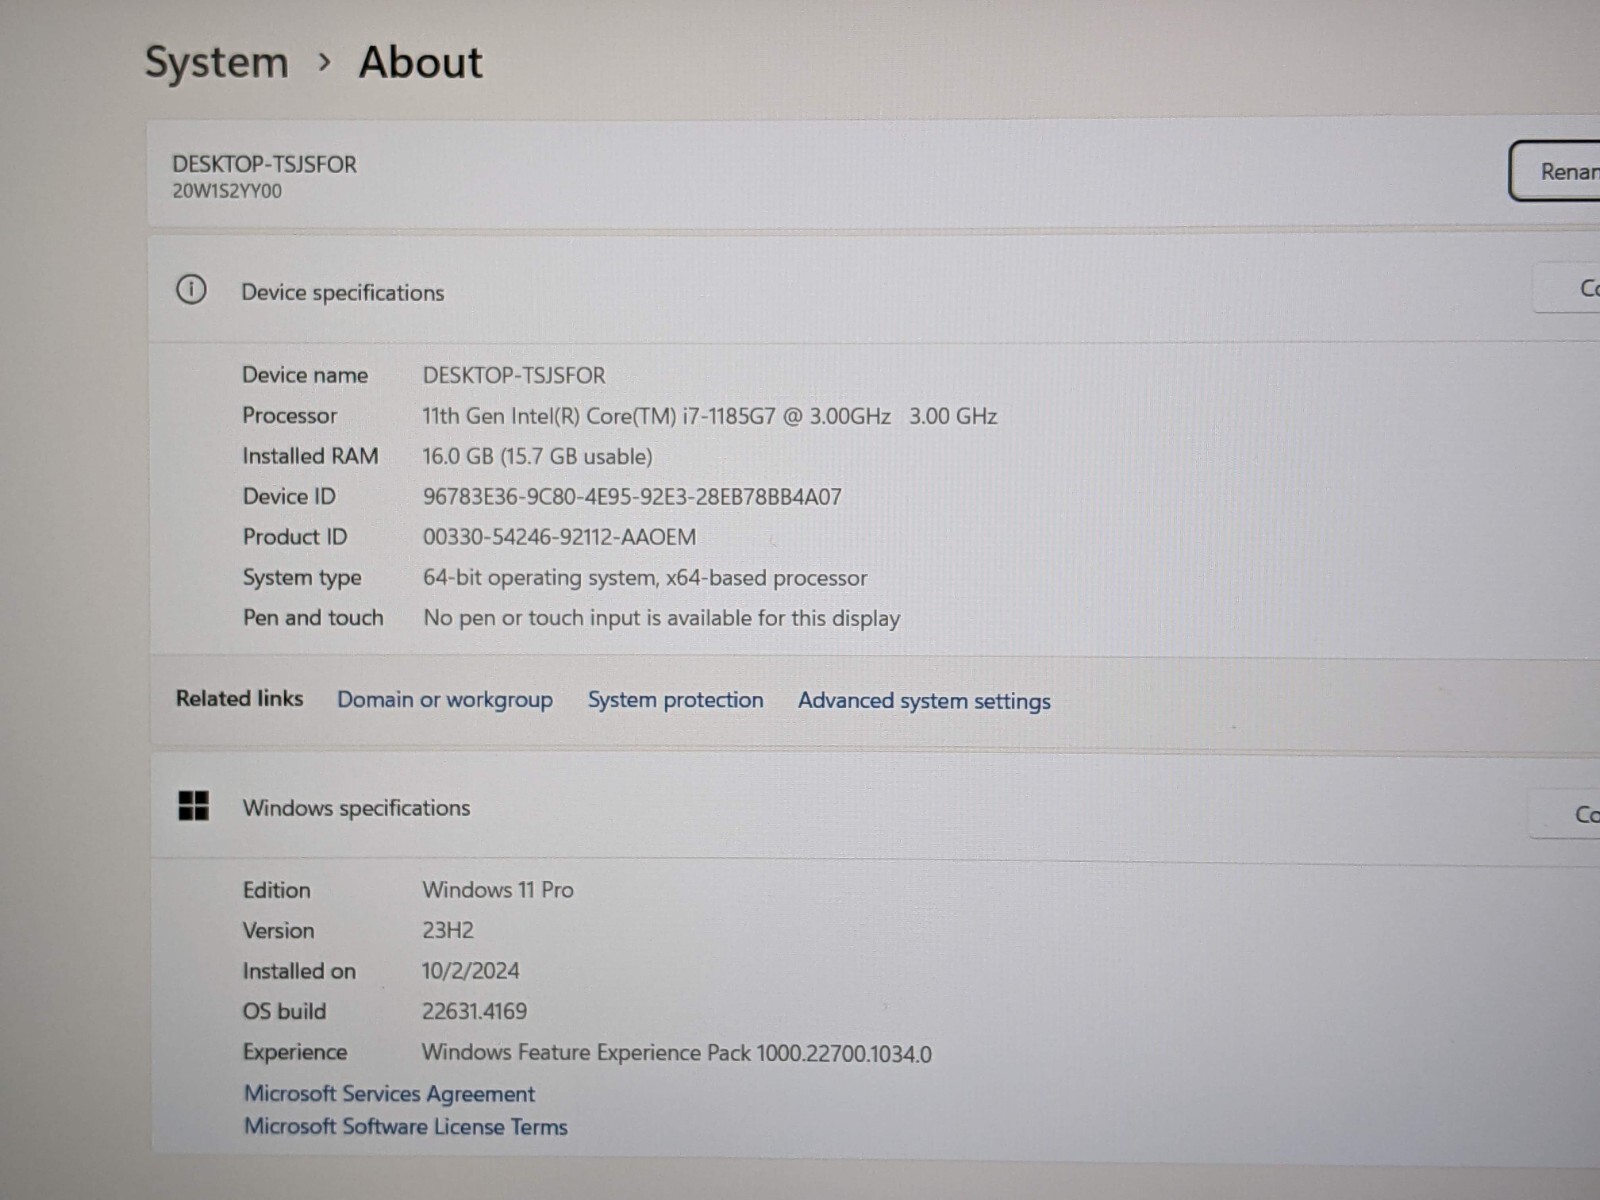Open Advanced system settings link
This screenshot has height=1200, width=1600.
(x=924, y=701)
